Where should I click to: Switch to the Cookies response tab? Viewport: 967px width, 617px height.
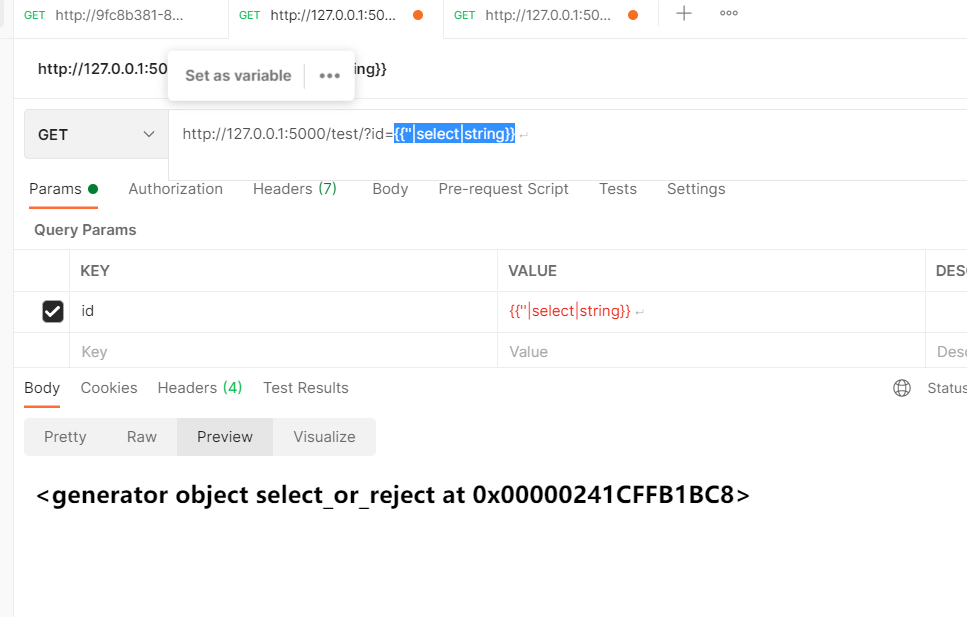coord(108,388)
